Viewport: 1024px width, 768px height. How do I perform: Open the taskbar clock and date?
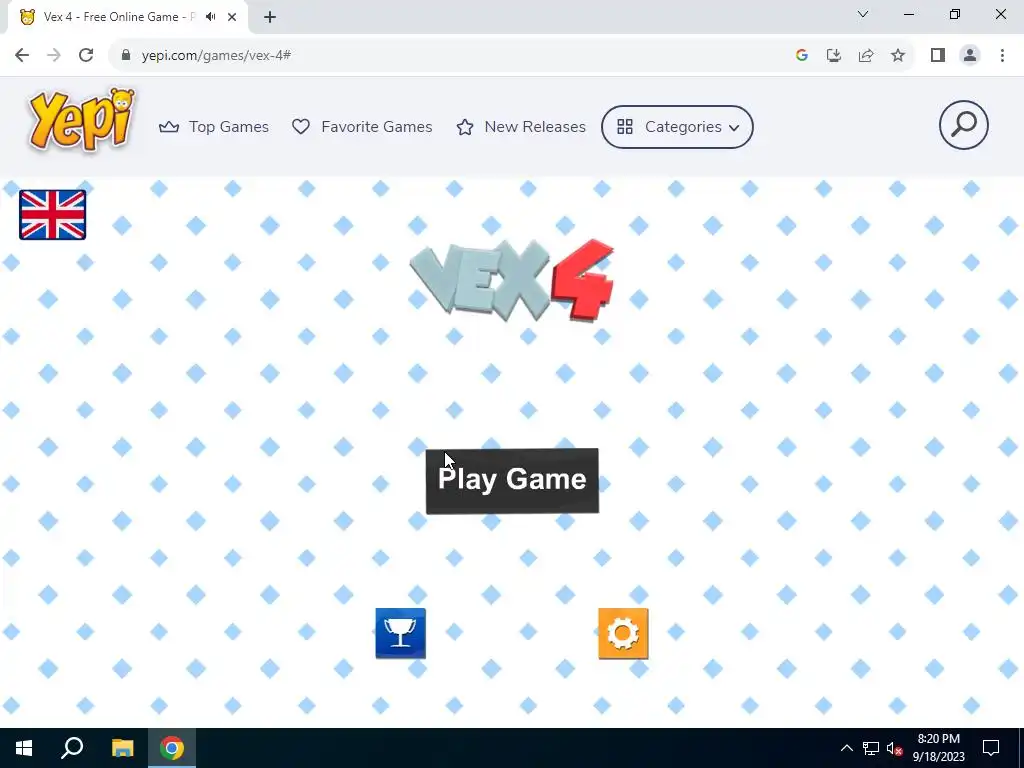938,748
